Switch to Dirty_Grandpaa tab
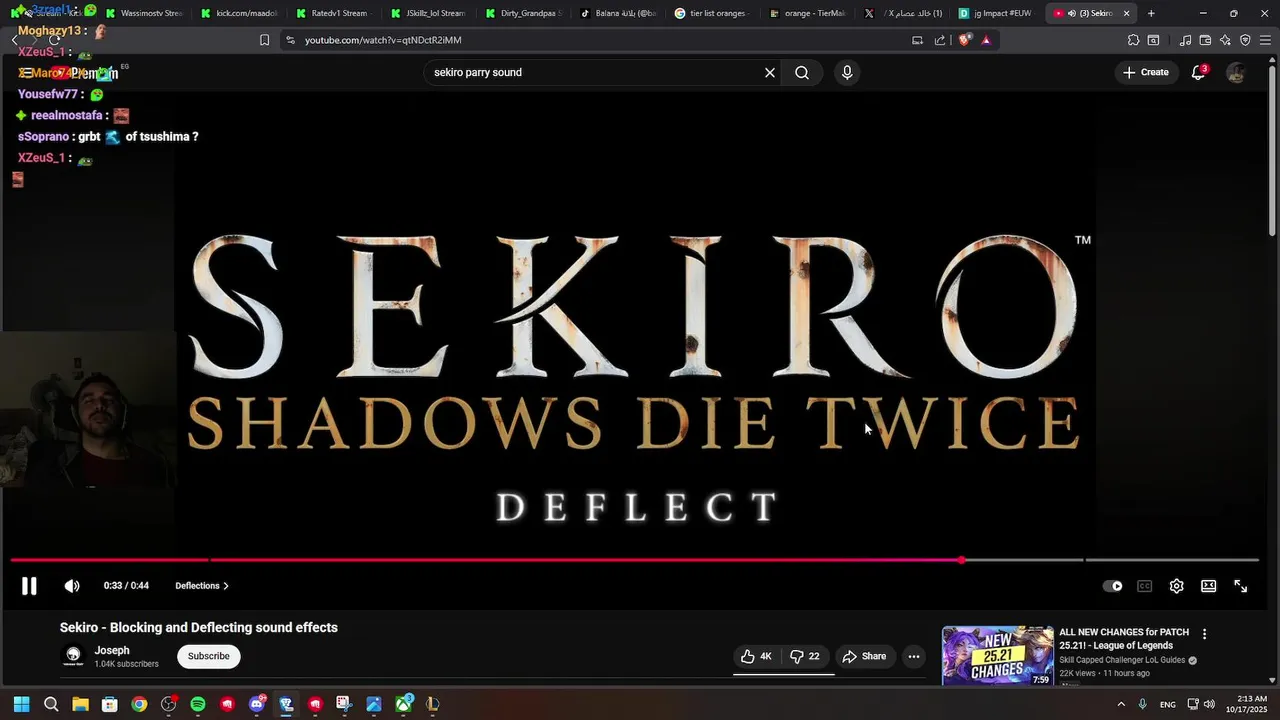 (x=524, y=13)
